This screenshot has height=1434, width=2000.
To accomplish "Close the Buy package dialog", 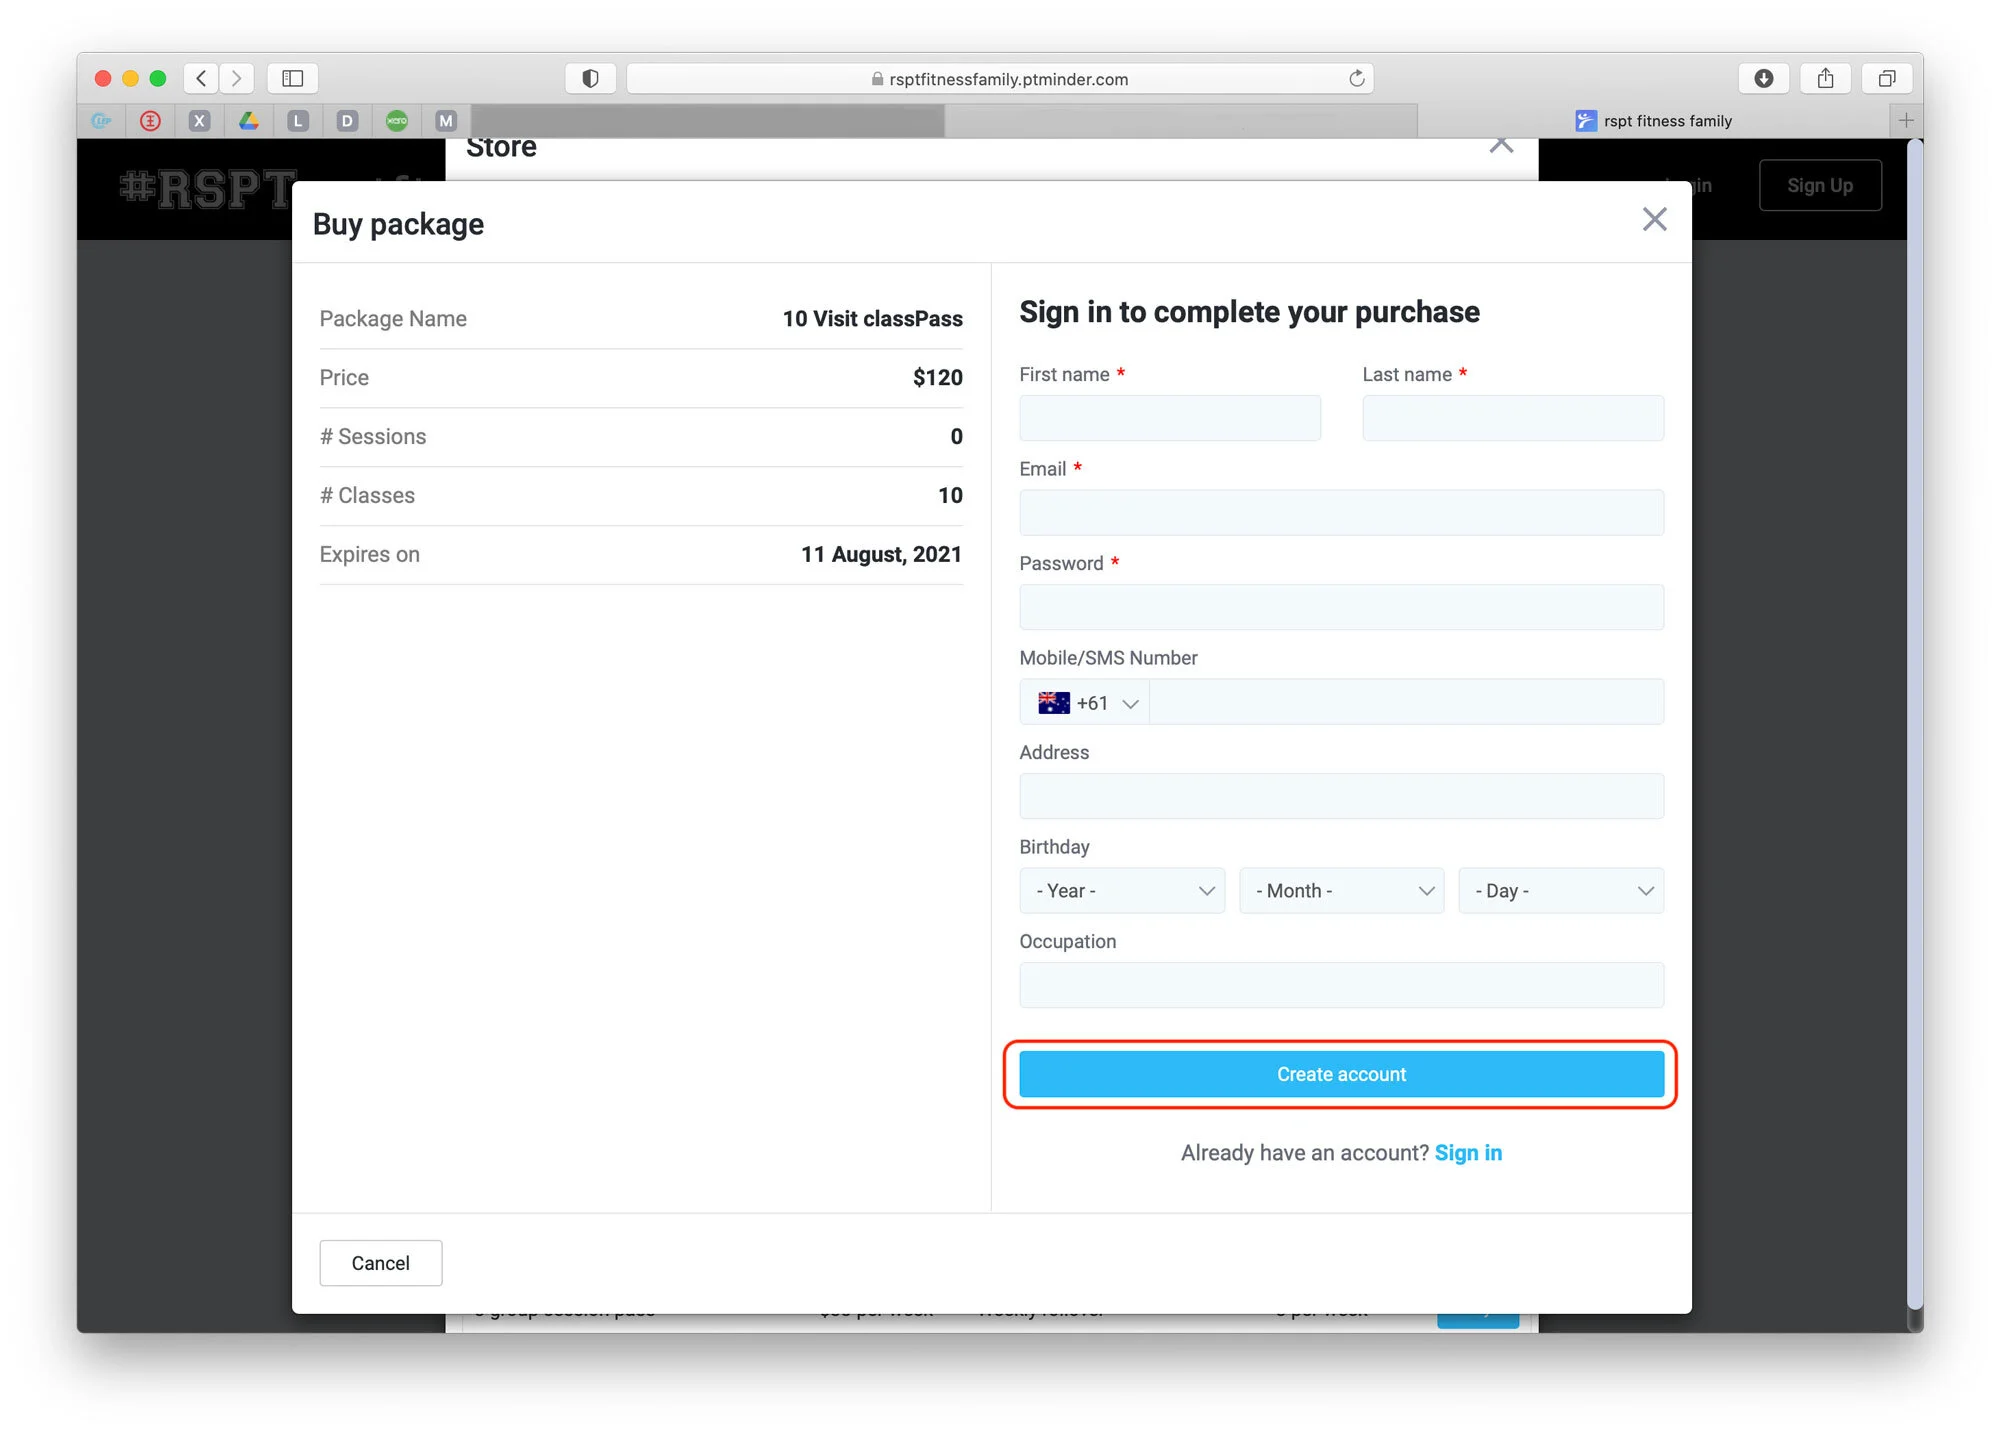I will tap(1654, 220).
